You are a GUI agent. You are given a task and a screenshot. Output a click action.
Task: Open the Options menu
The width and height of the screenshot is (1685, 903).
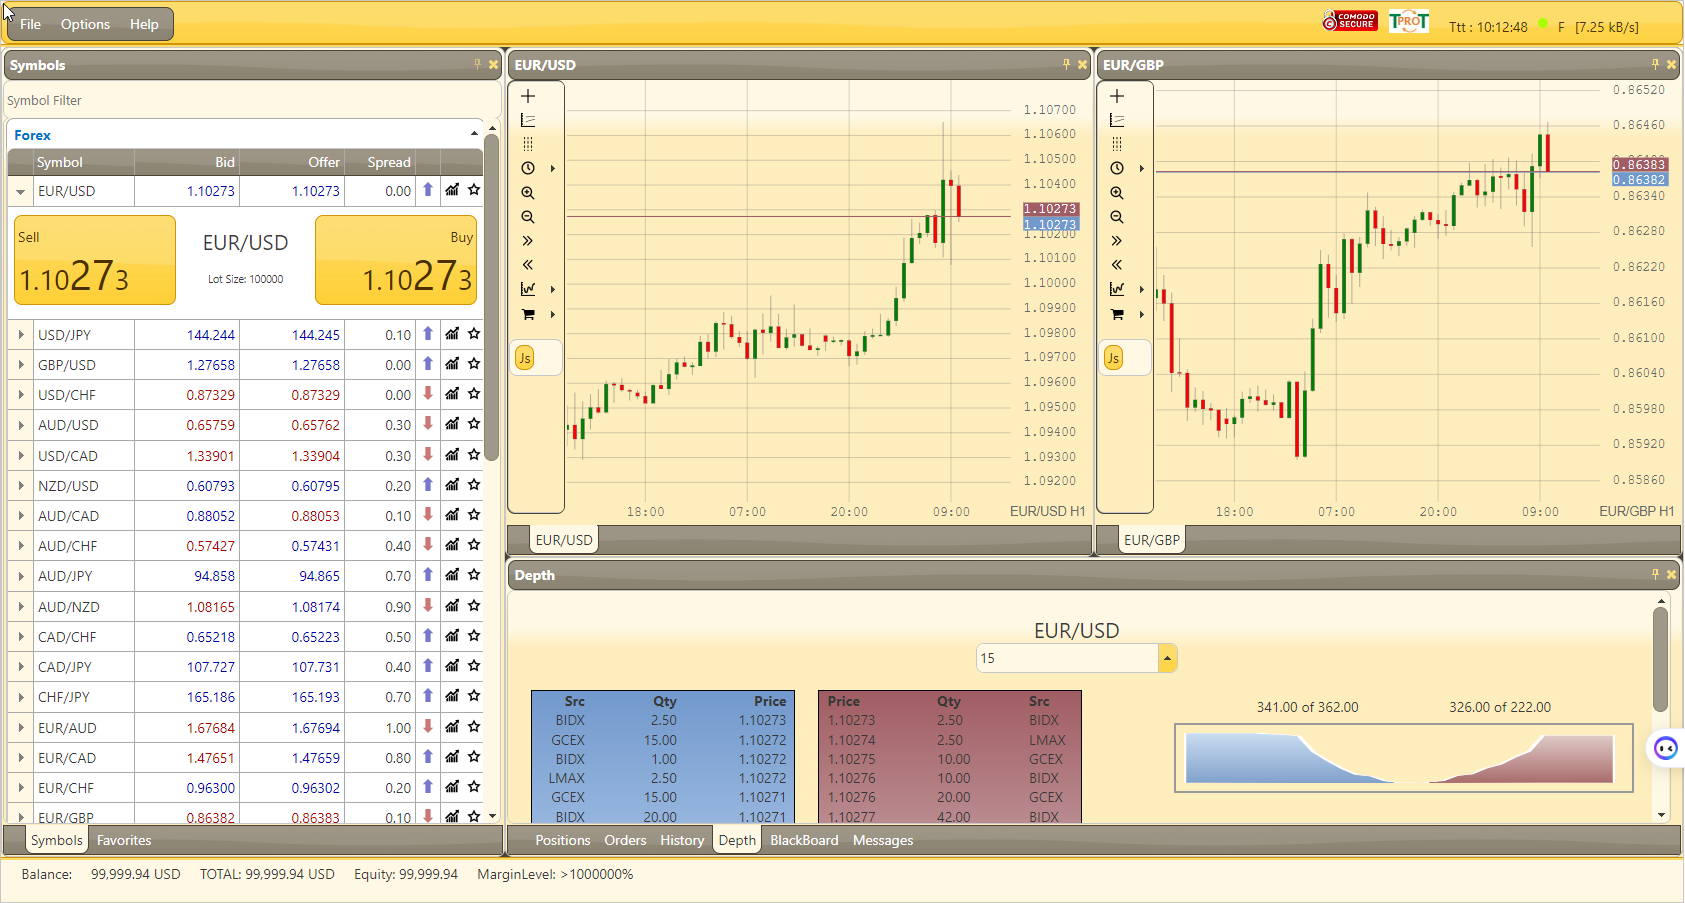tap(85, 24)
